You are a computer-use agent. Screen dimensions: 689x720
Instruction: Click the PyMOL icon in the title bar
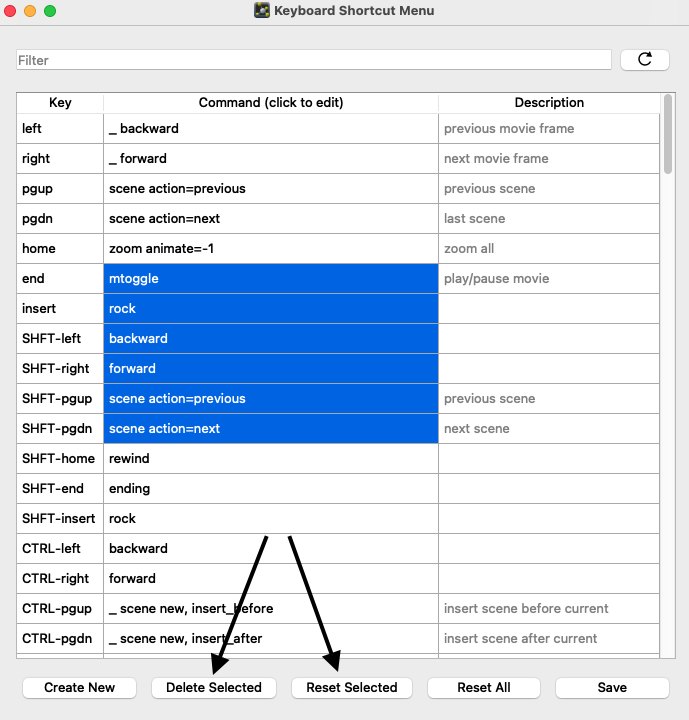coord(262,11)
